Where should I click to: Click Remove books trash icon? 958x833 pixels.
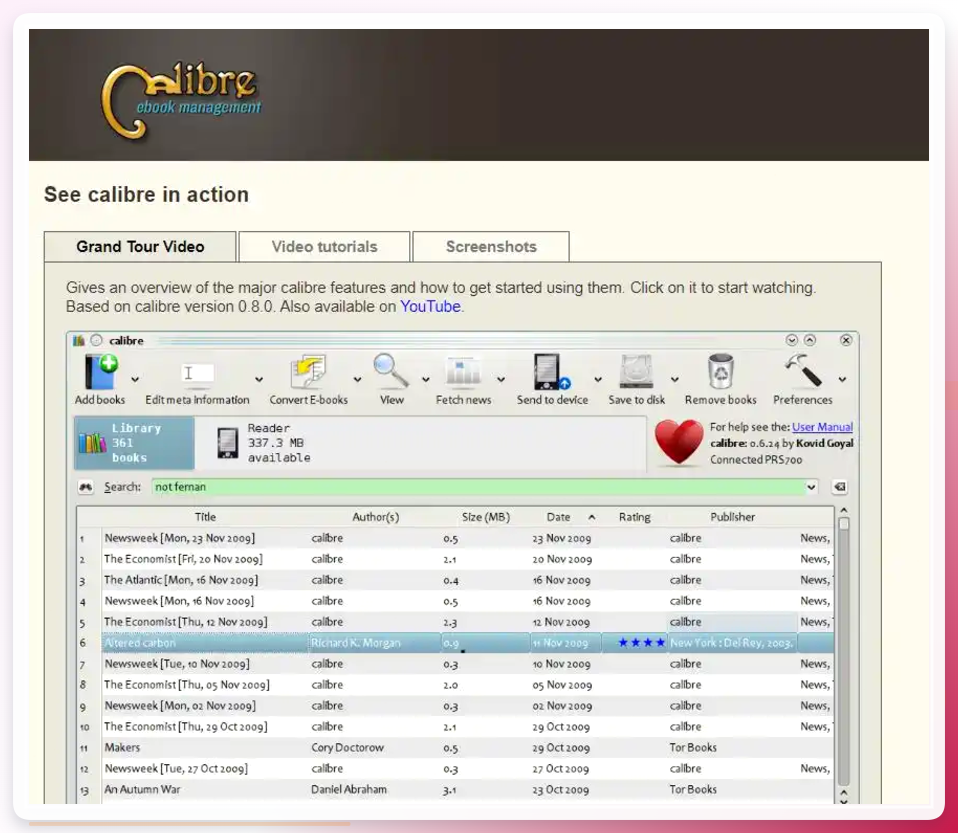click(721, 372)
